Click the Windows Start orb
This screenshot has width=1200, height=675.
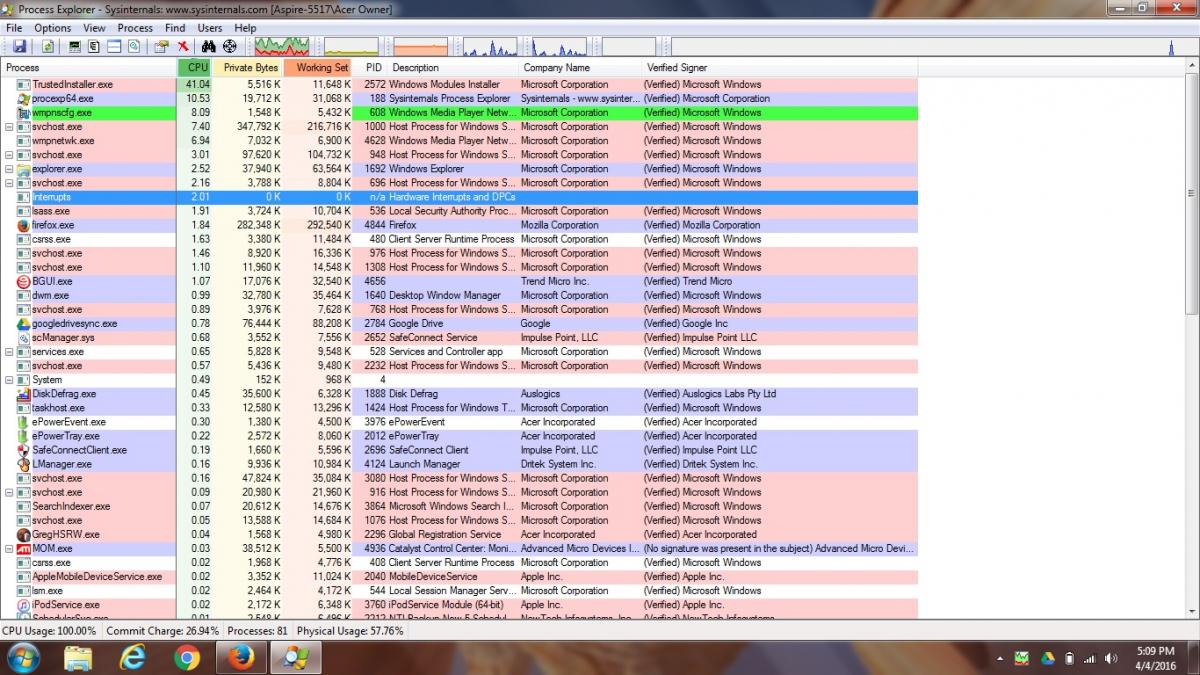23,657
